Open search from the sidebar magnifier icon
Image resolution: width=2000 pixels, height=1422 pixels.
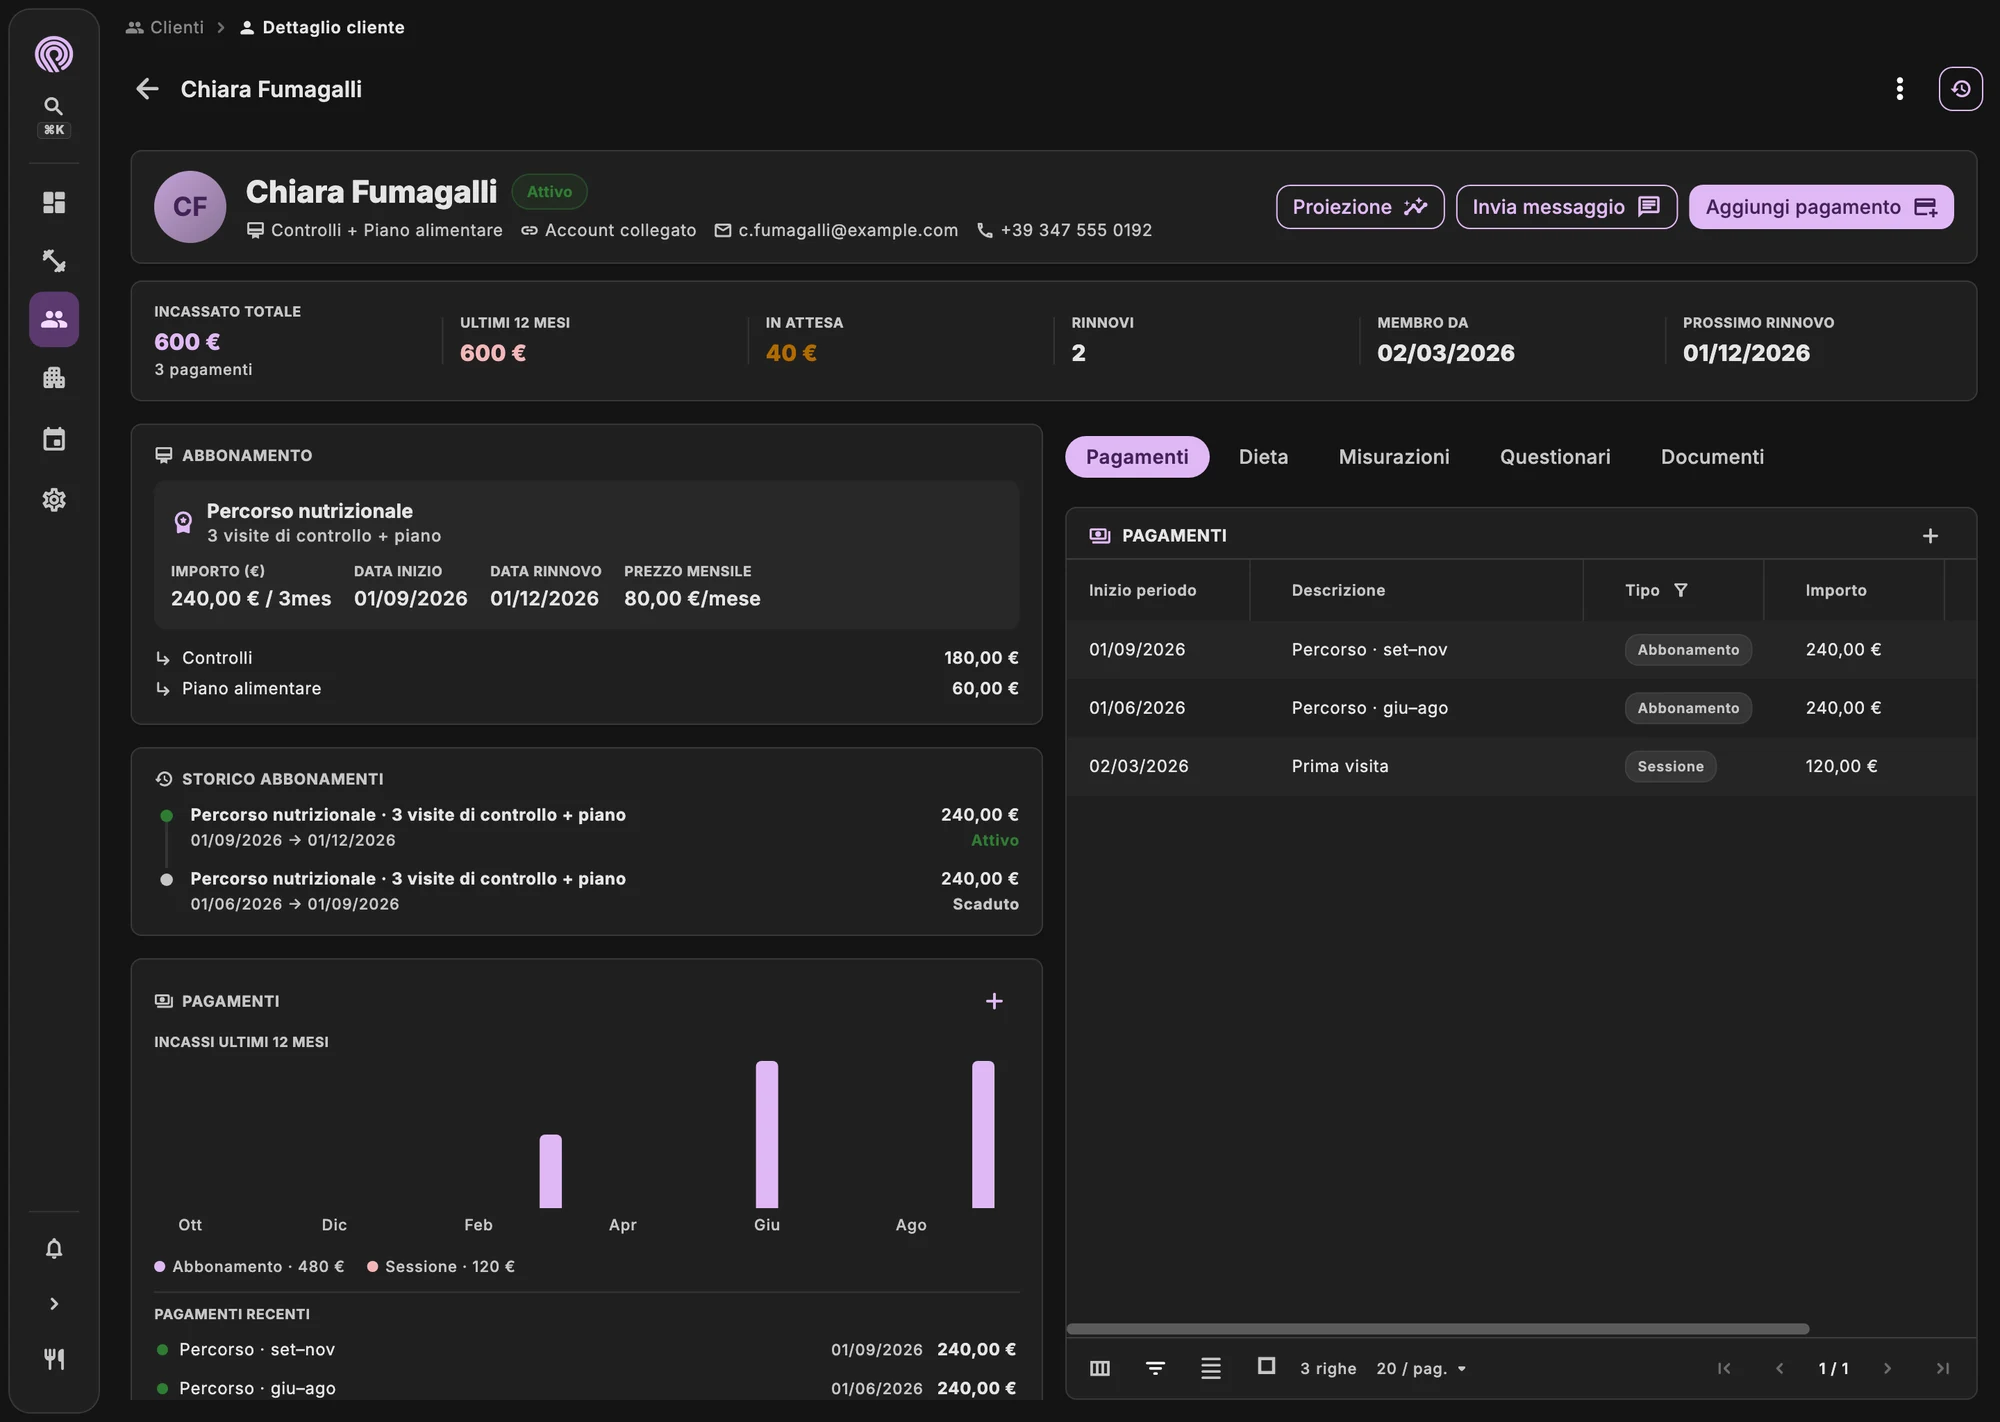[x=54, y=106]
